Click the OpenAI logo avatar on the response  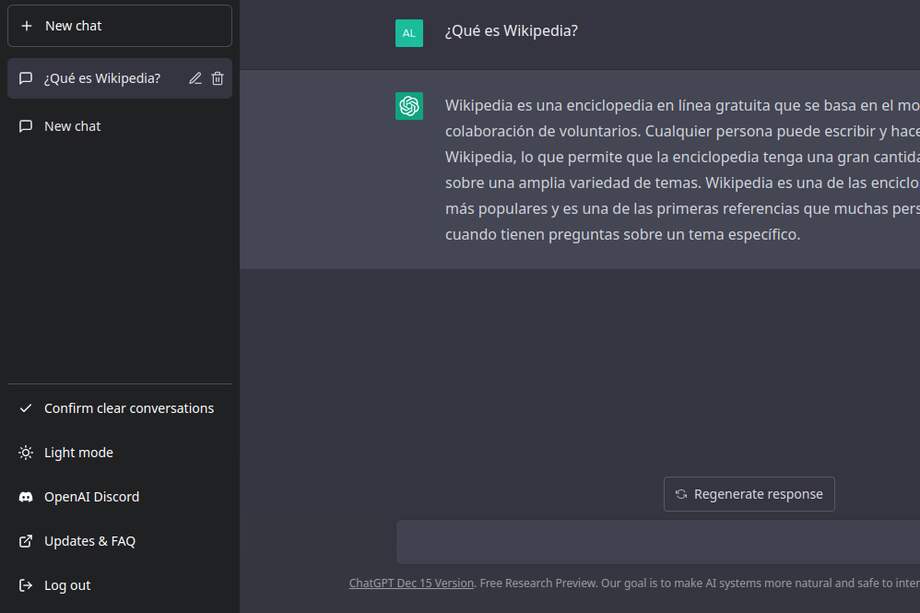click(x=409, y=105)
